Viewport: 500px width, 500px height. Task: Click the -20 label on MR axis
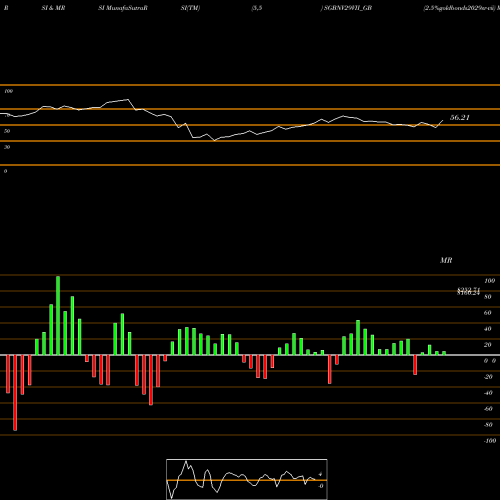(488, 377)
